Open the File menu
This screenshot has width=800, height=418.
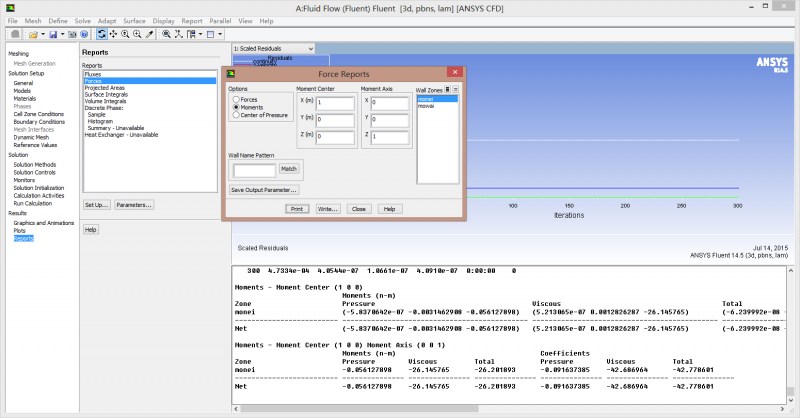click(13, 21)
